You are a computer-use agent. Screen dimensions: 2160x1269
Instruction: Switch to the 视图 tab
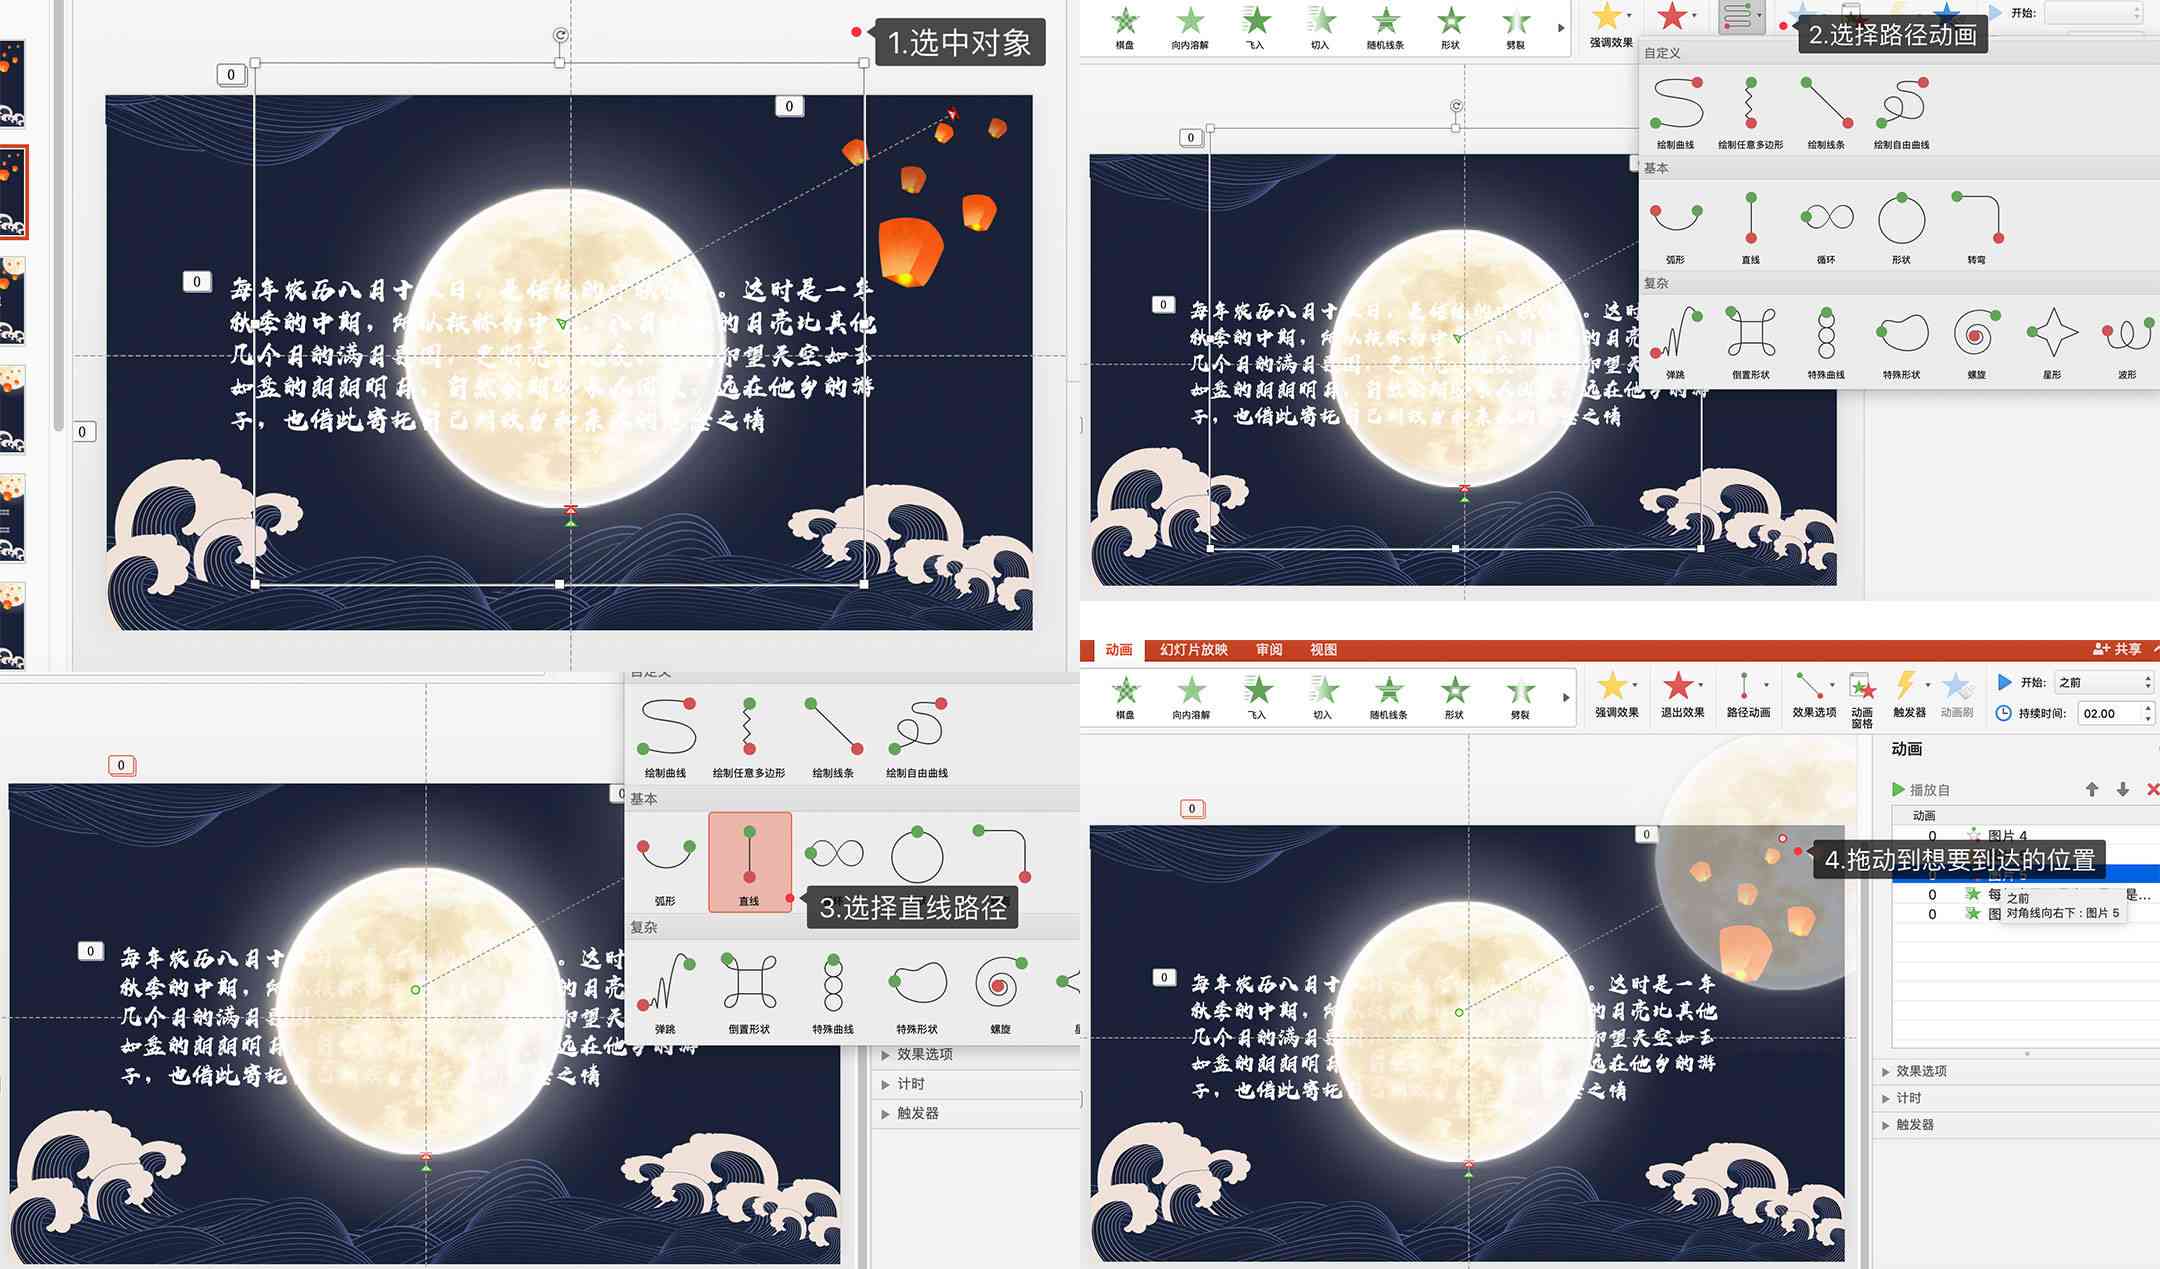tap(1323, 650)
